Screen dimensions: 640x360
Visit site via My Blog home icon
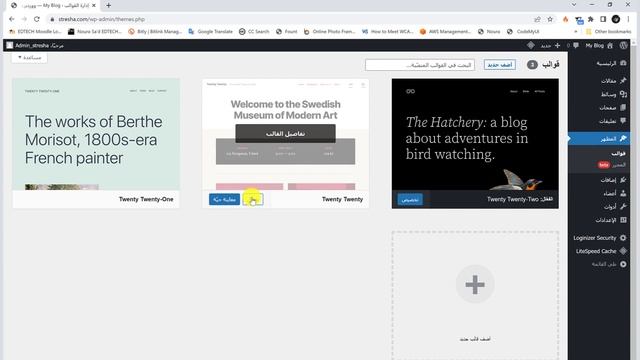pos(610,45)
